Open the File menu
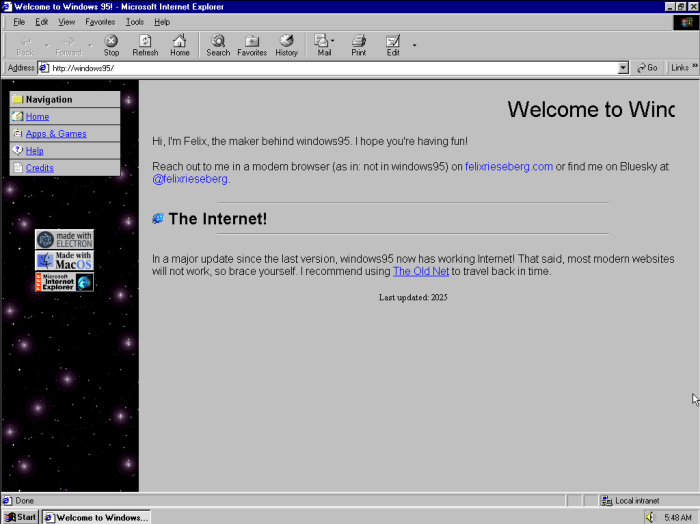 click(19, 22)
